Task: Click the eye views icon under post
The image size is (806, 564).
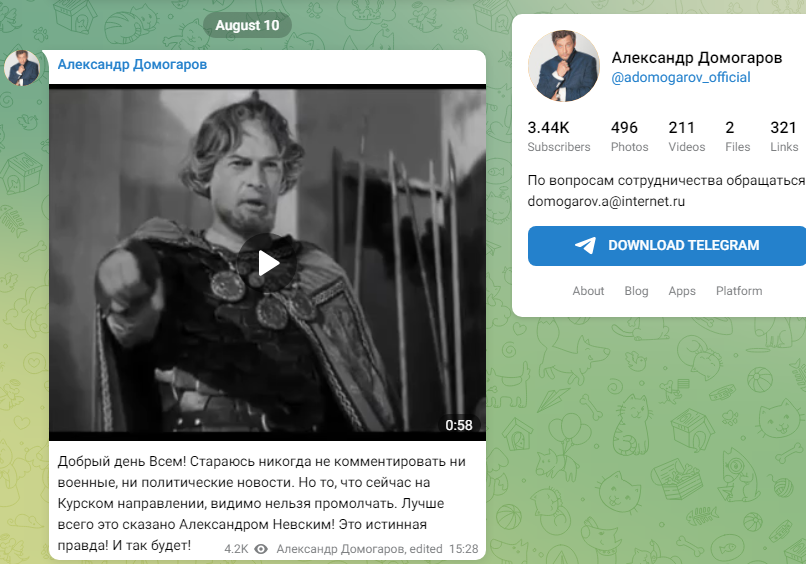Action: tap(261, 549)
